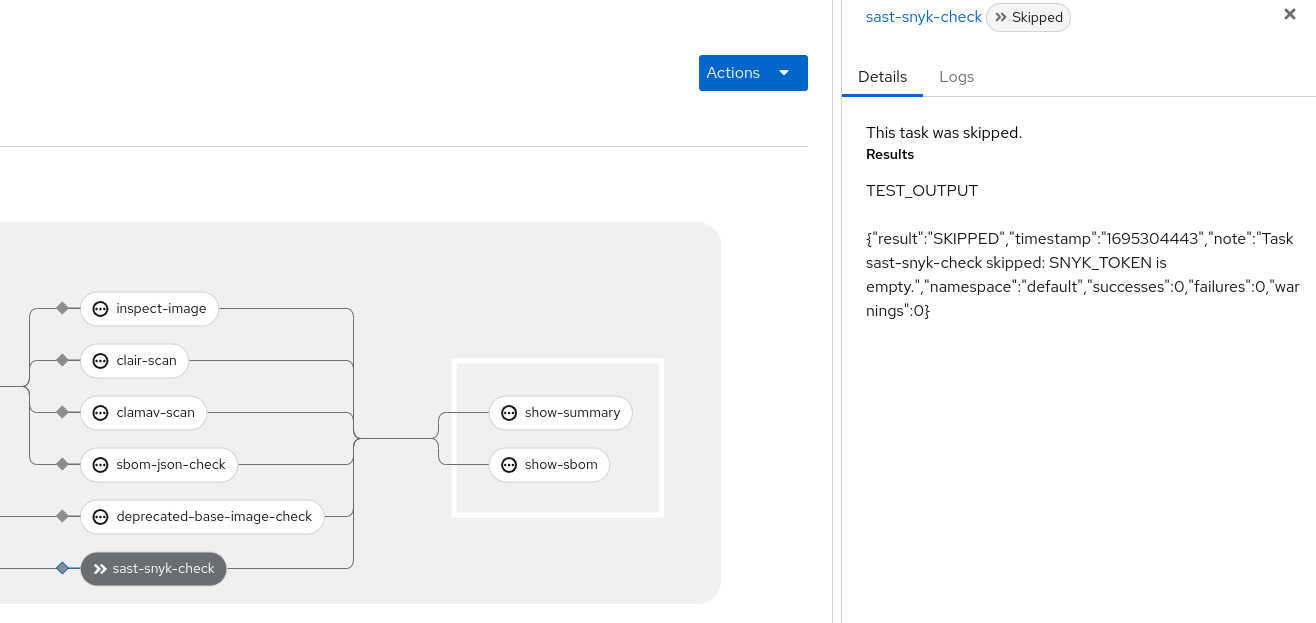Click the inspect-image pending status icon
Screen dimensions: 1316x623
pyautogui.click(x=100, y=309)
